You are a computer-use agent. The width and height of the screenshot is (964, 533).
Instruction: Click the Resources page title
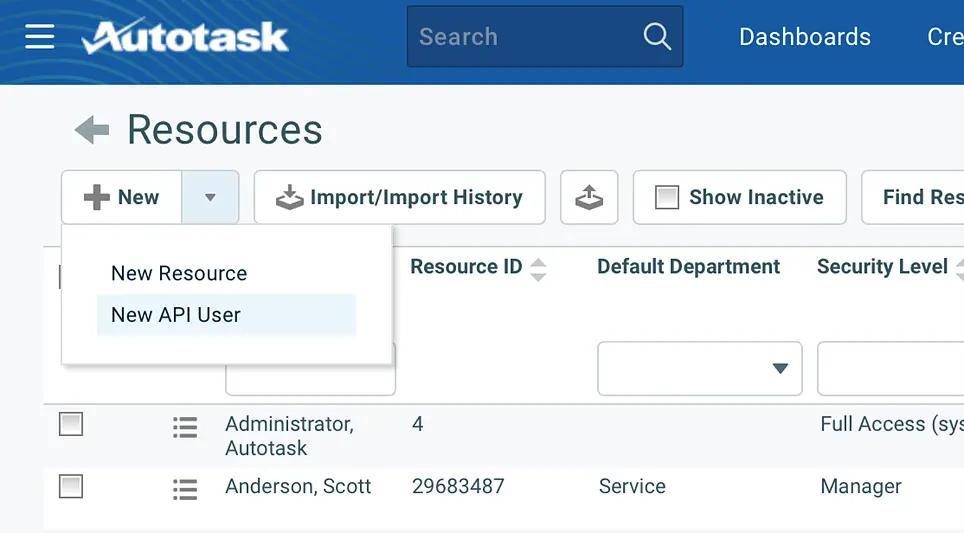pyautogui.click(x=224, y=130)
